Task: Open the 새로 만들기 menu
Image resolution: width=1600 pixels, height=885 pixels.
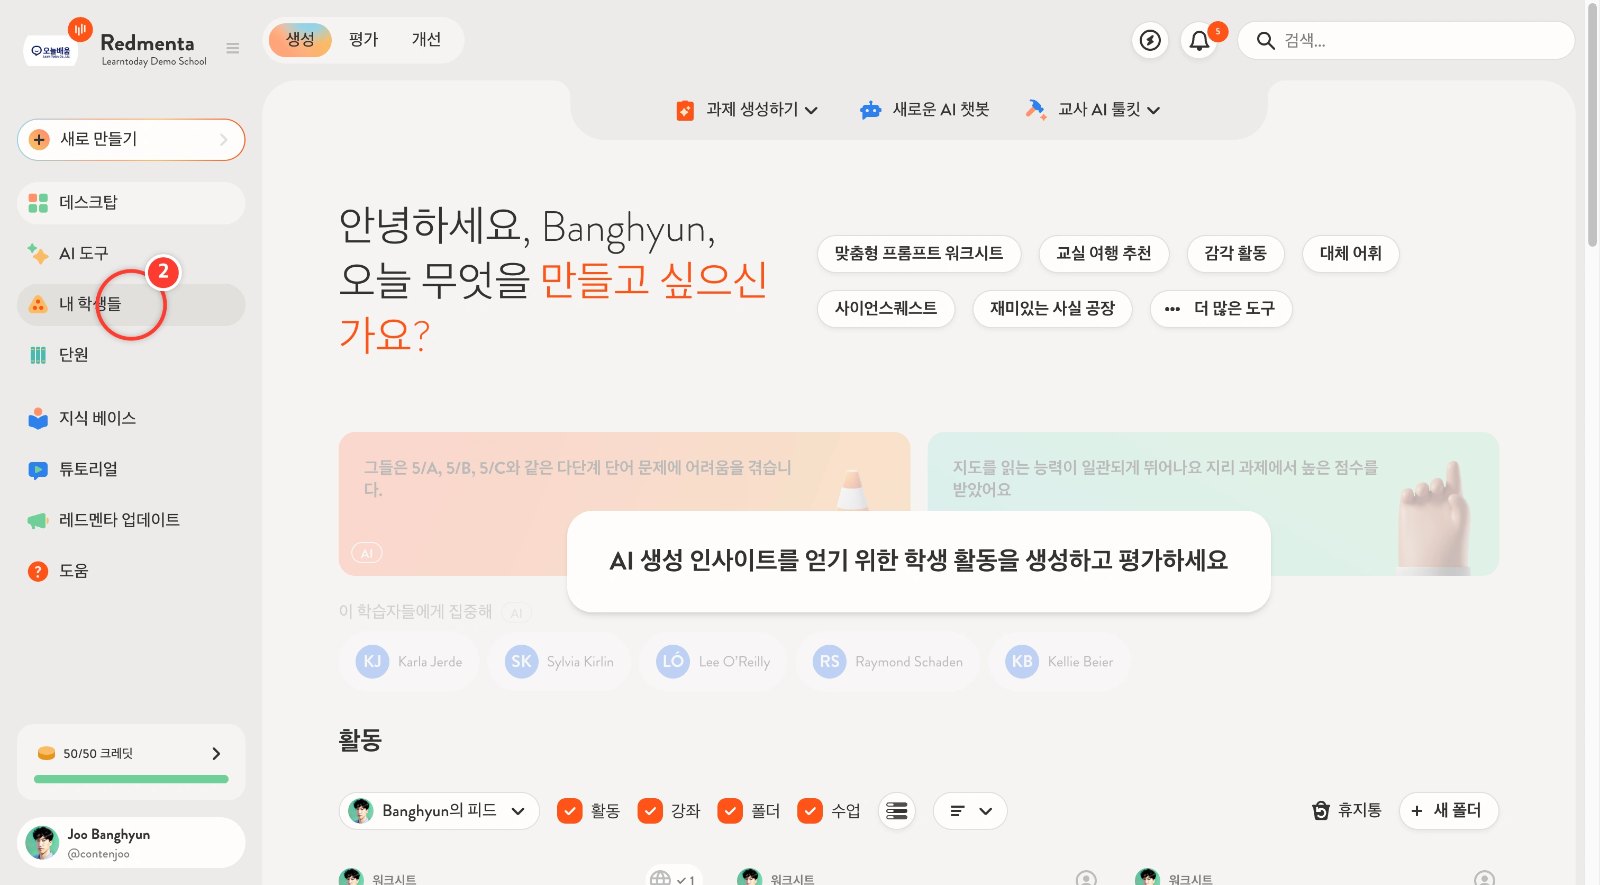Action: coord(131,140)
